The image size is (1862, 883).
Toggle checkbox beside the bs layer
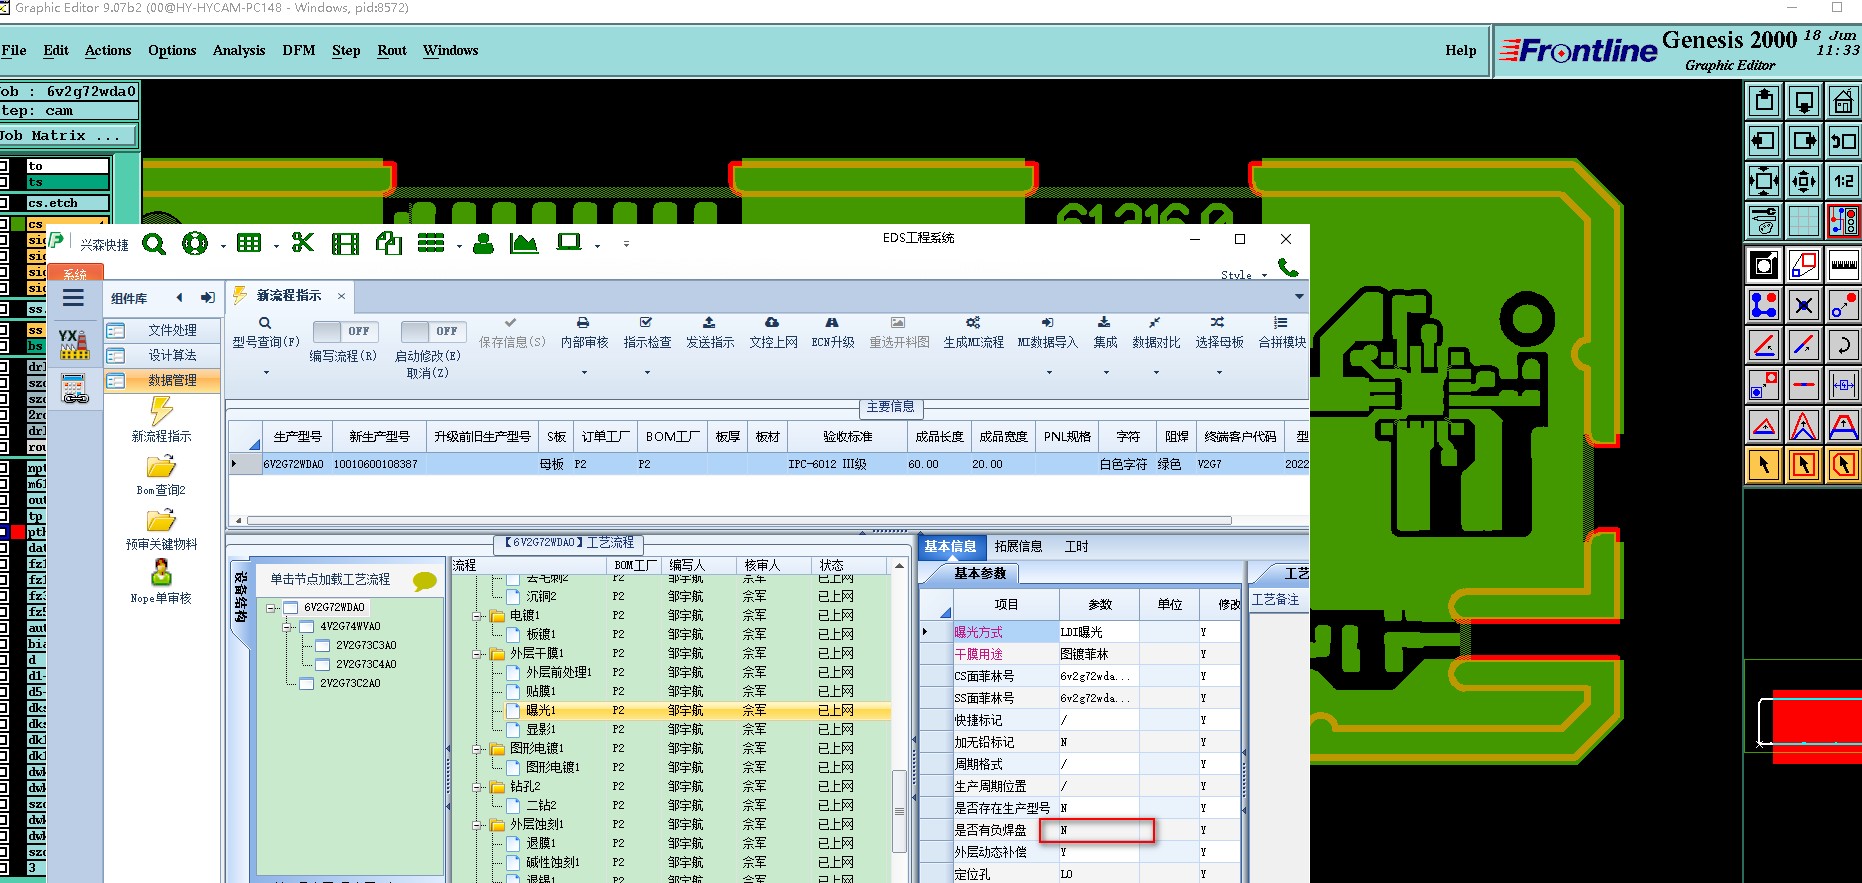(4, 346)
